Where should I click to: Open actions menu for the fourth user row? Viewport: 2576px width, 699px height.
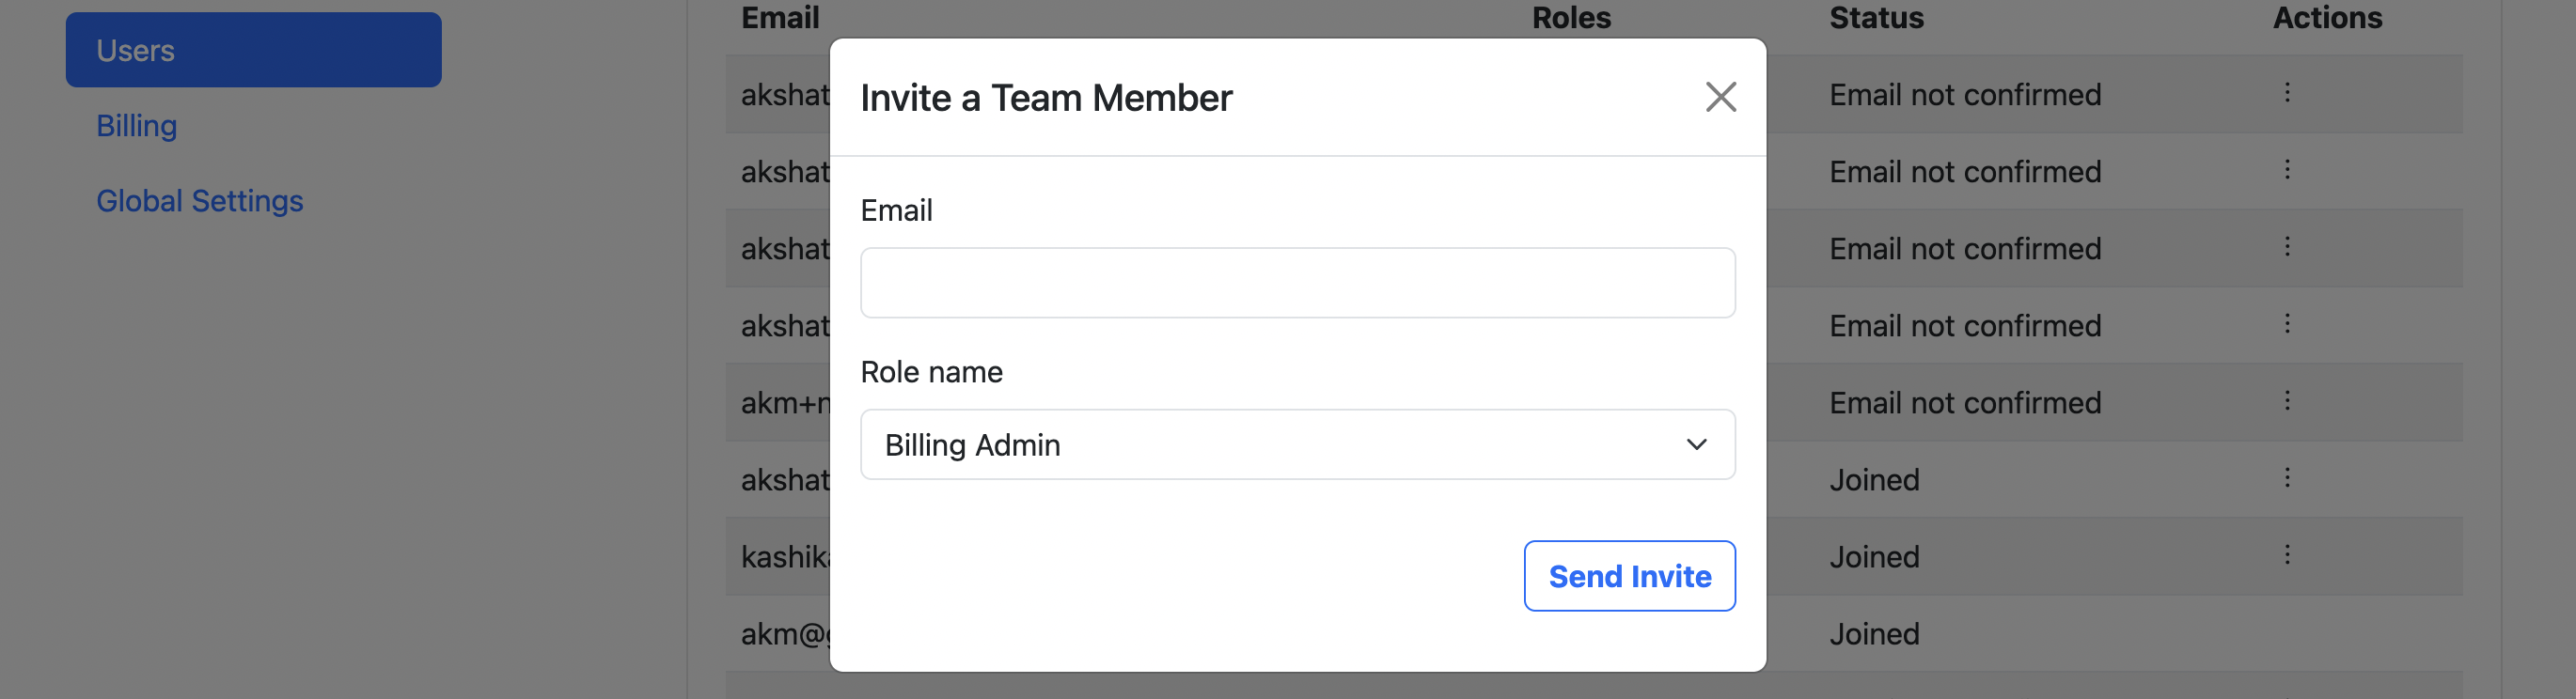tap(2286, 324)
